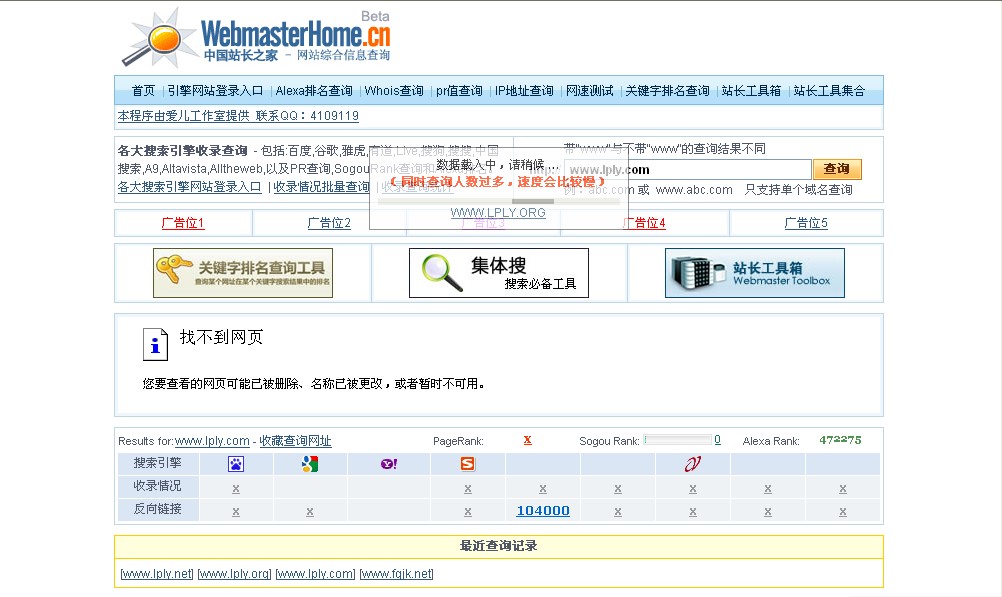The height and width of the screenshot is (597, 1002).
Task: Open Alexa排名查询 in the nav bar
Action: tap(314, 91)
